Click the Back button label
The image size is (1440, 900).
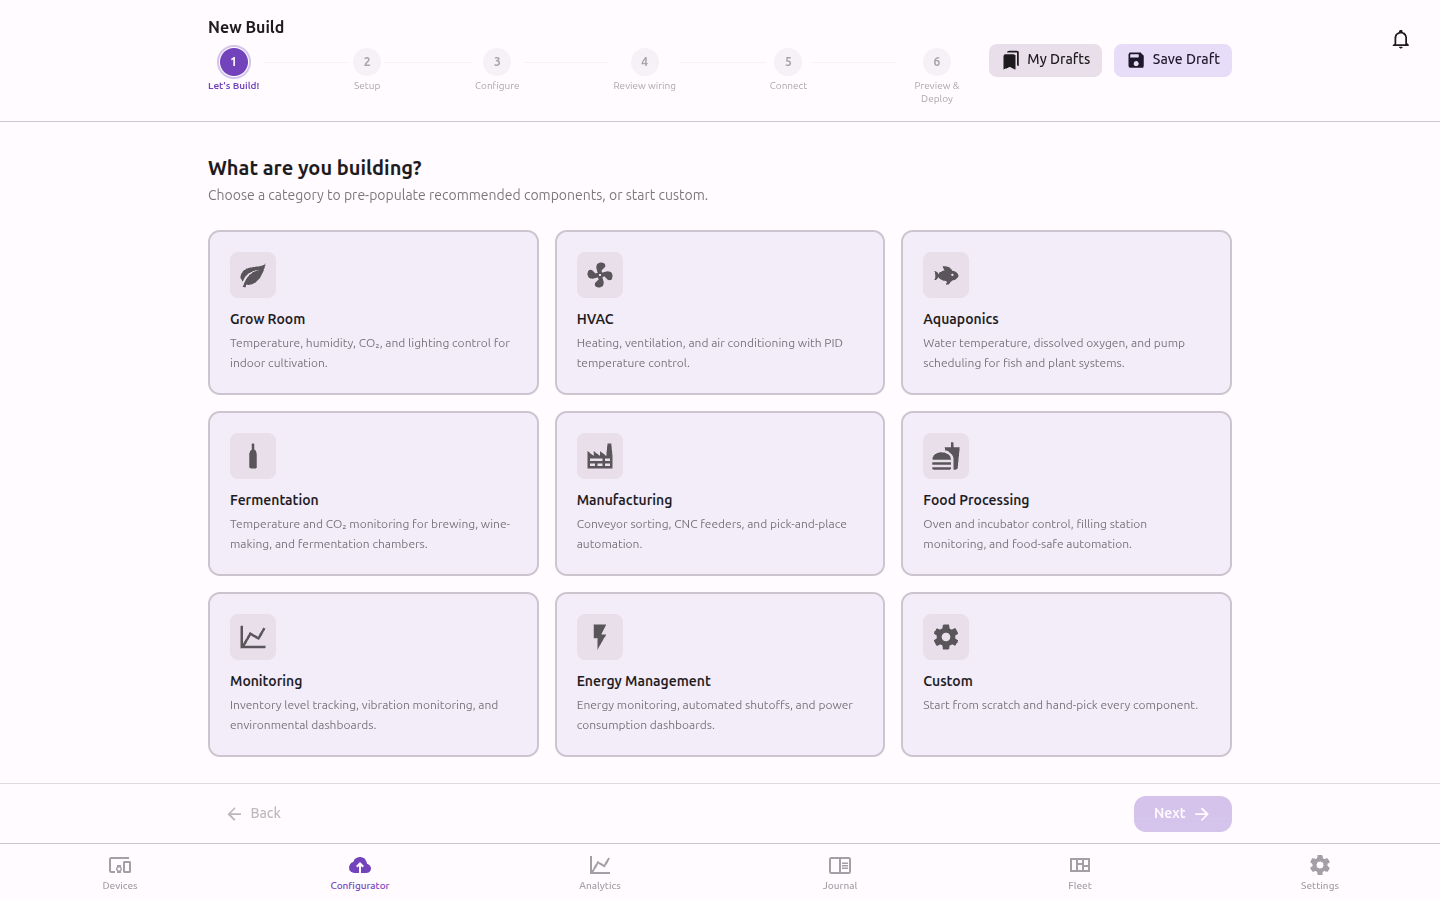click(265, 813)
